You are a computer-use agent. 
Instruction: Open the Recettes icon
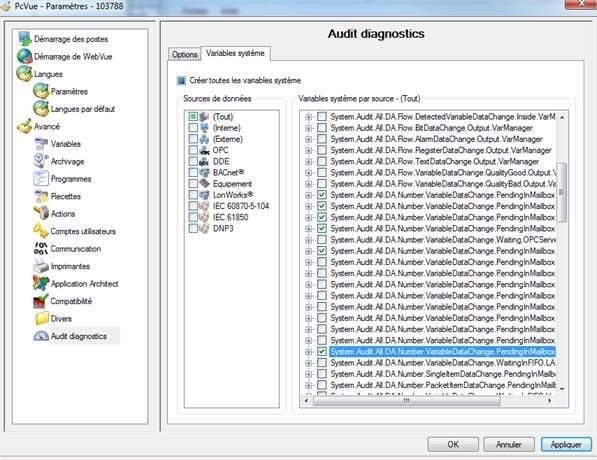click(x=41, y=196)
